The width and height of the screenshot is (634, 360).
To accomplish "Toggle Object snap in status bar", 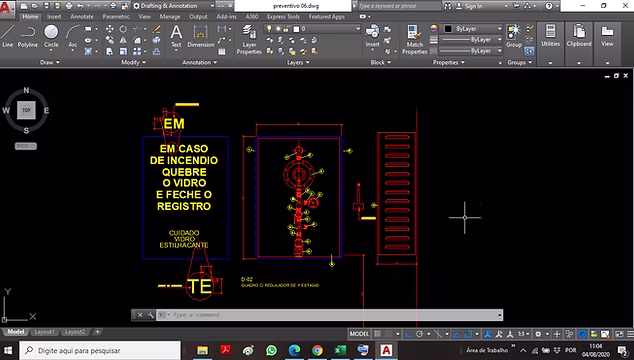I will pyautogui.click(x=468, y=334).
